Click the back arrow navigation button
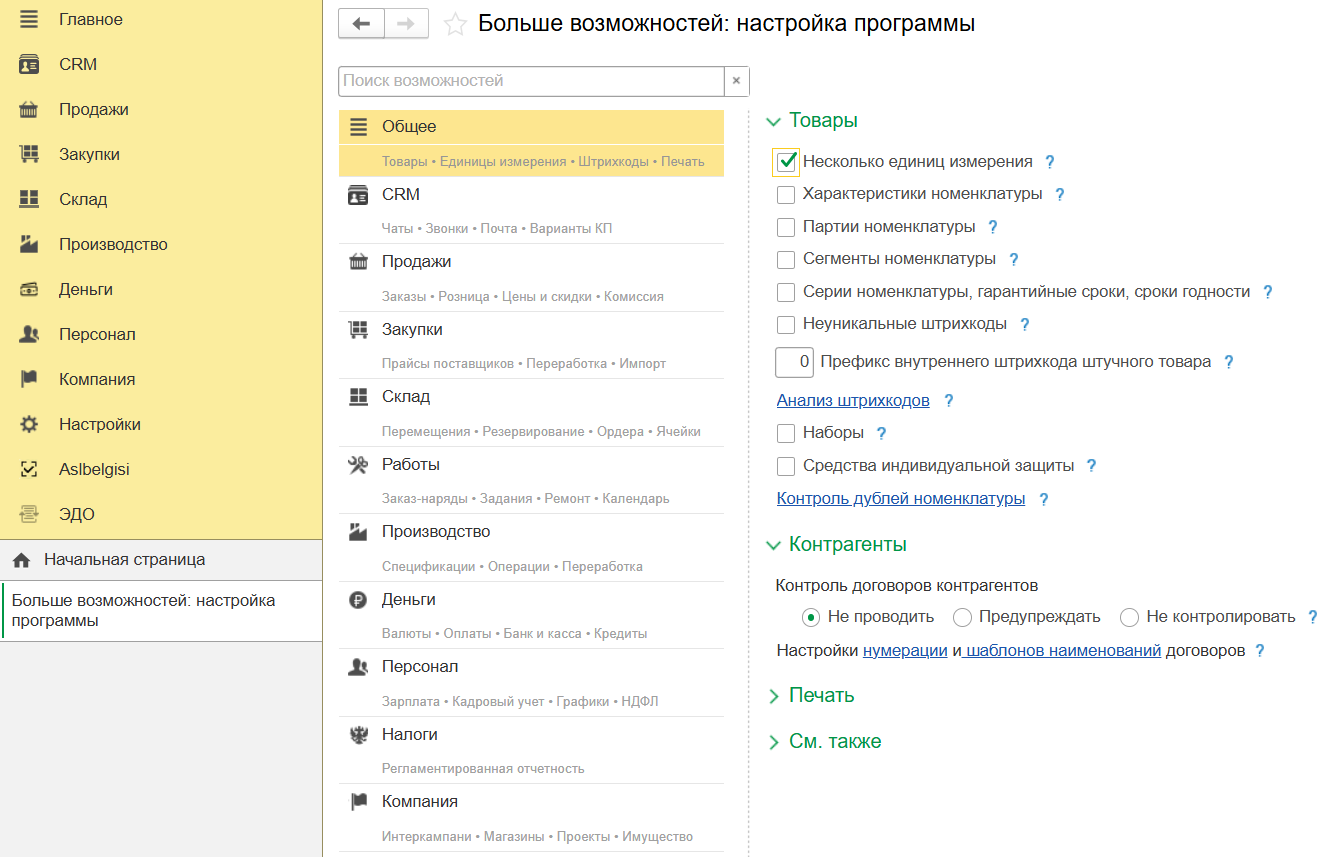 pyautogui.click(x=361, y=24)
